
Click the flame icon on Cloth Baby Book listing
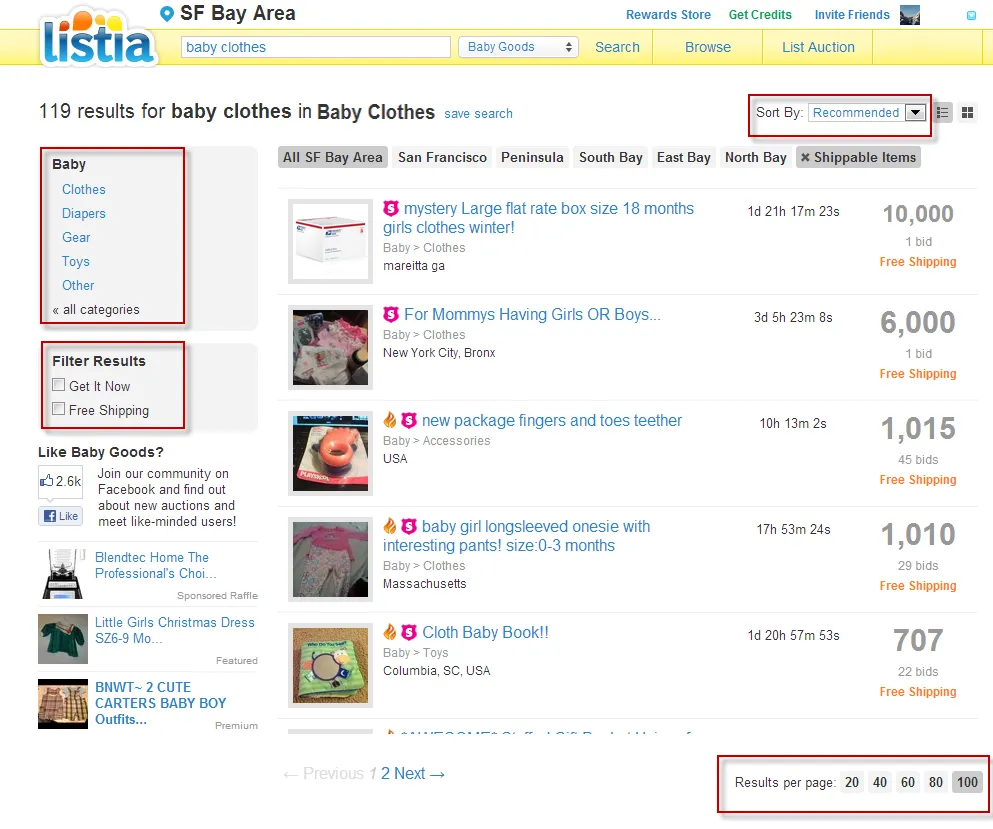389,631
